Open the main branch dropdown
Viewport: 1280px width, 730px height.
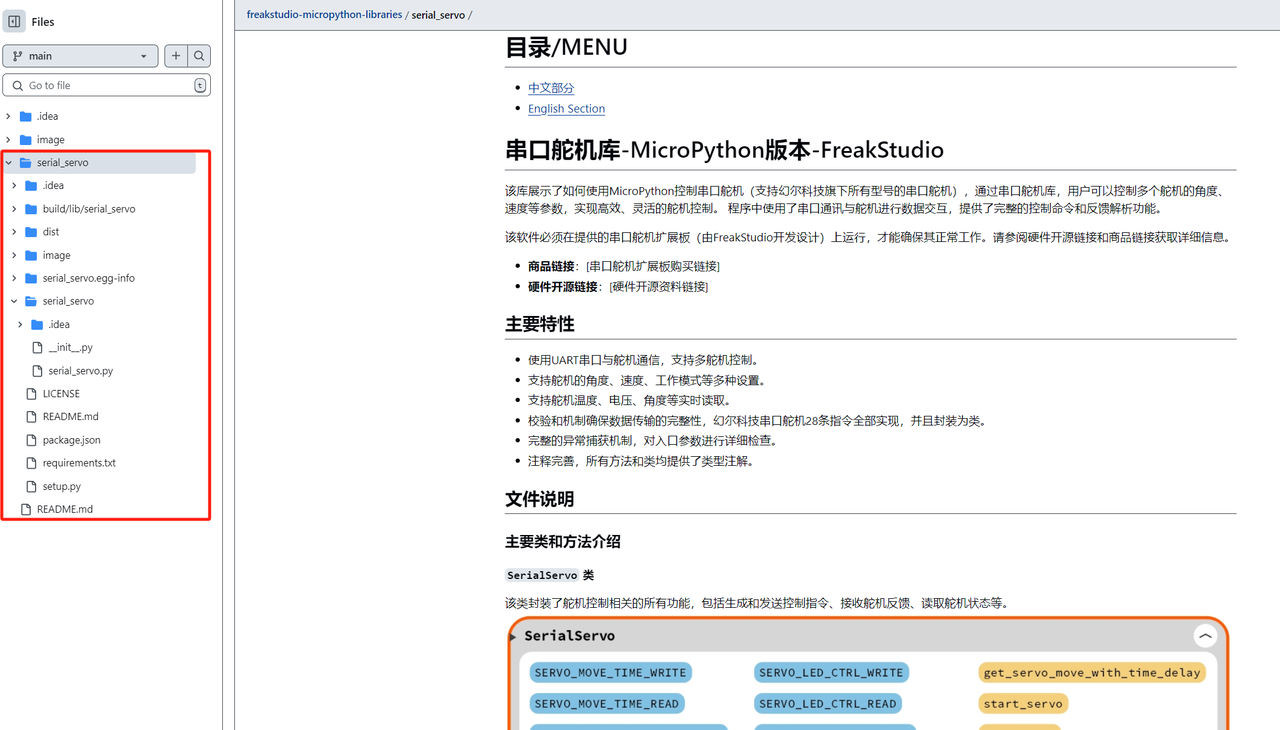[x=80, y=56]
